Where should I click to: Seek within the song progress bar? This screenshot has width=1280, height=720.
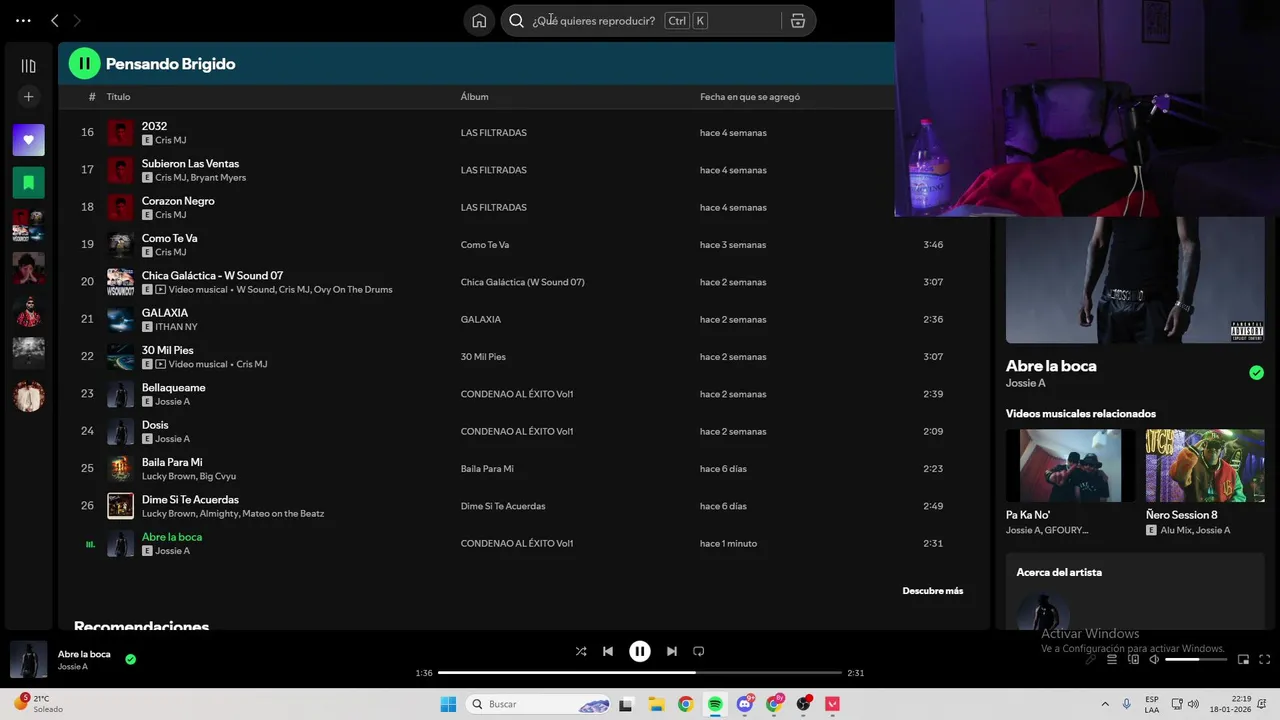[x=640, y=673]
